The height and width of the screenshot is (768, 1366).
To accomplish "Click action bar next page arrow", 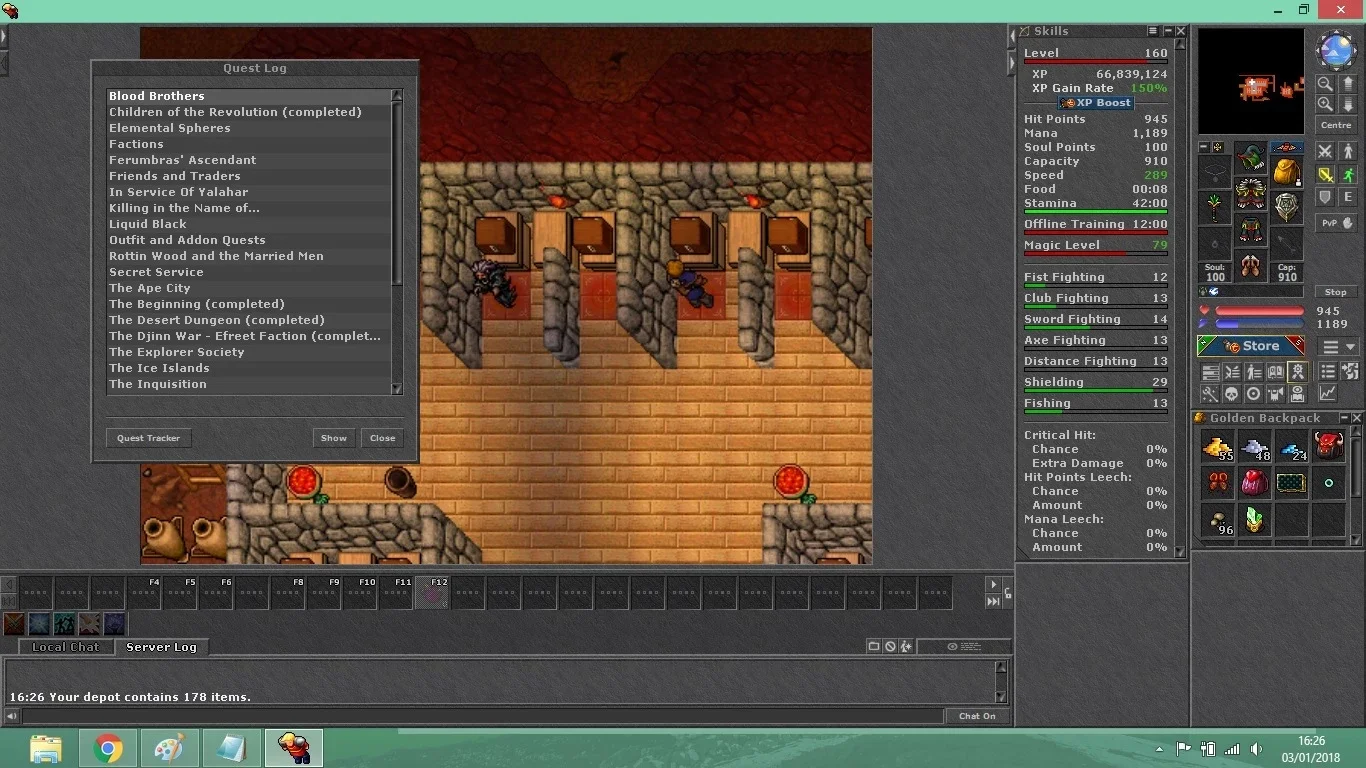I will (993, 584).
